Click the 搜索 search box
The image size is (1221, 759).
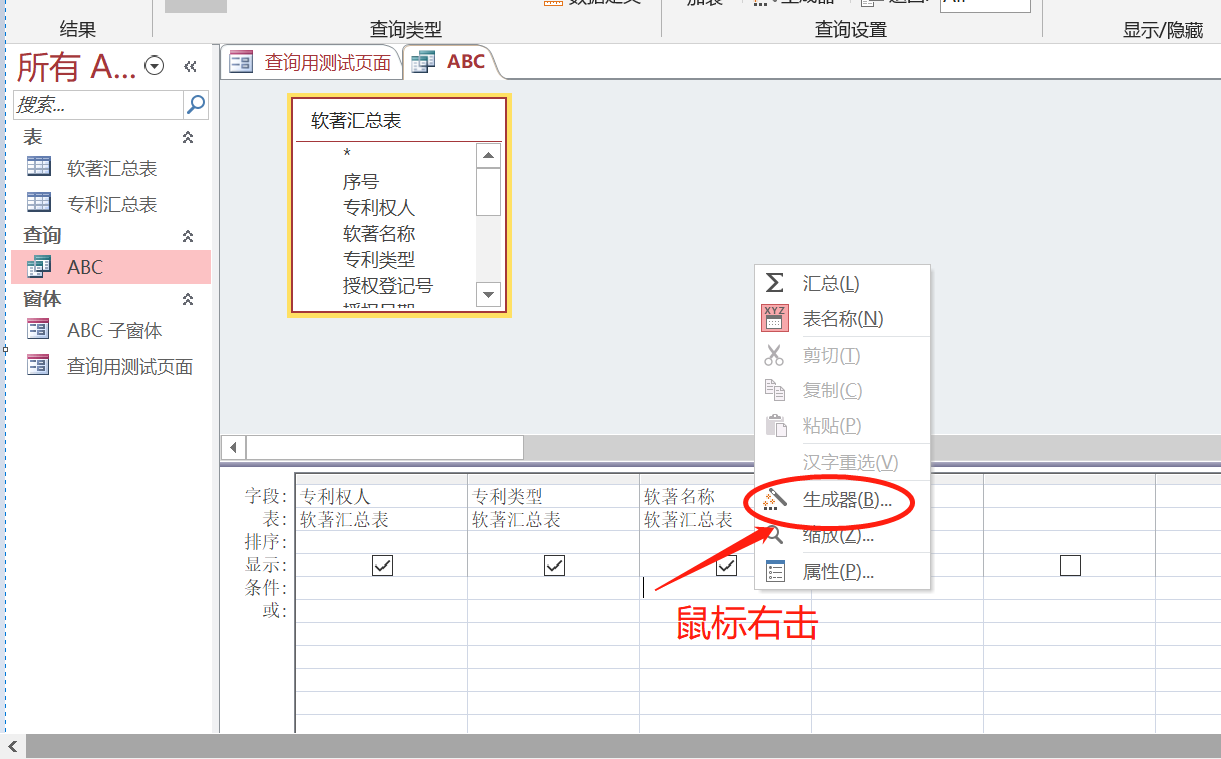[98, 104]
